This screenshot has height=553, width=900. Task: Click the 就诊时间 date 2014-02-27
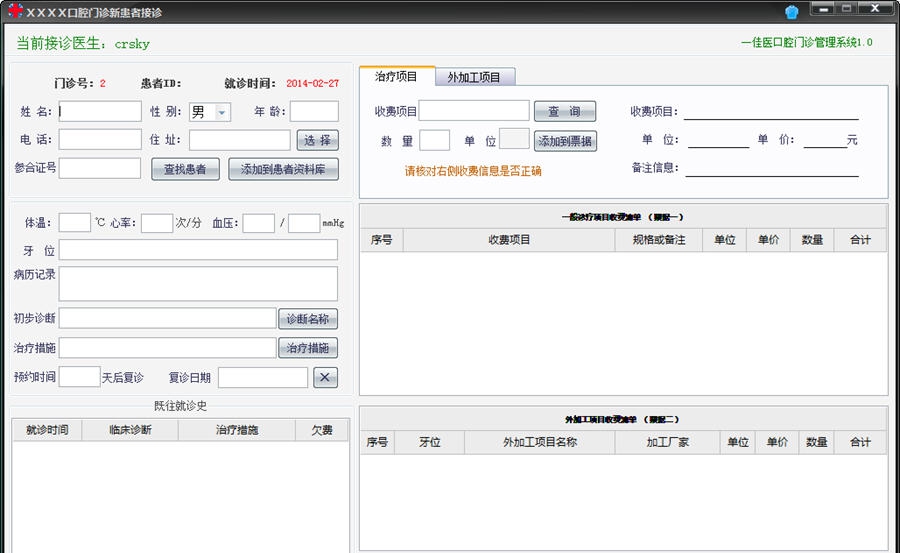pos(312,83)
